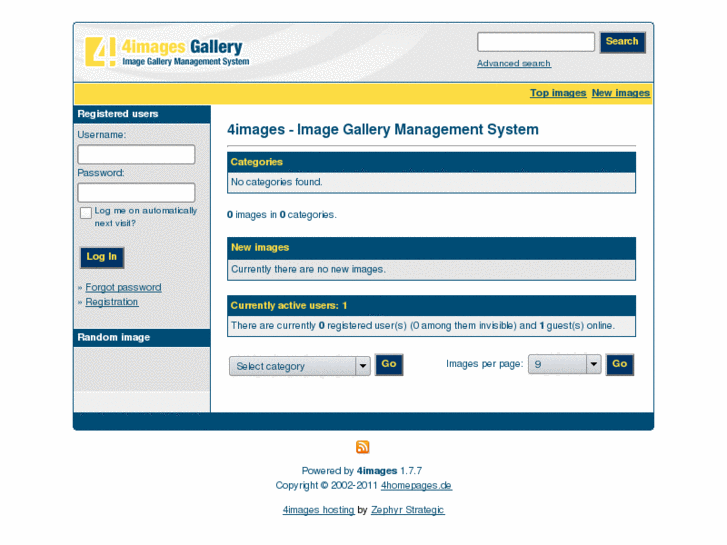Viewport: 727px width, 545px height.
Task: Open the Forgot password link
Action: 123,288
